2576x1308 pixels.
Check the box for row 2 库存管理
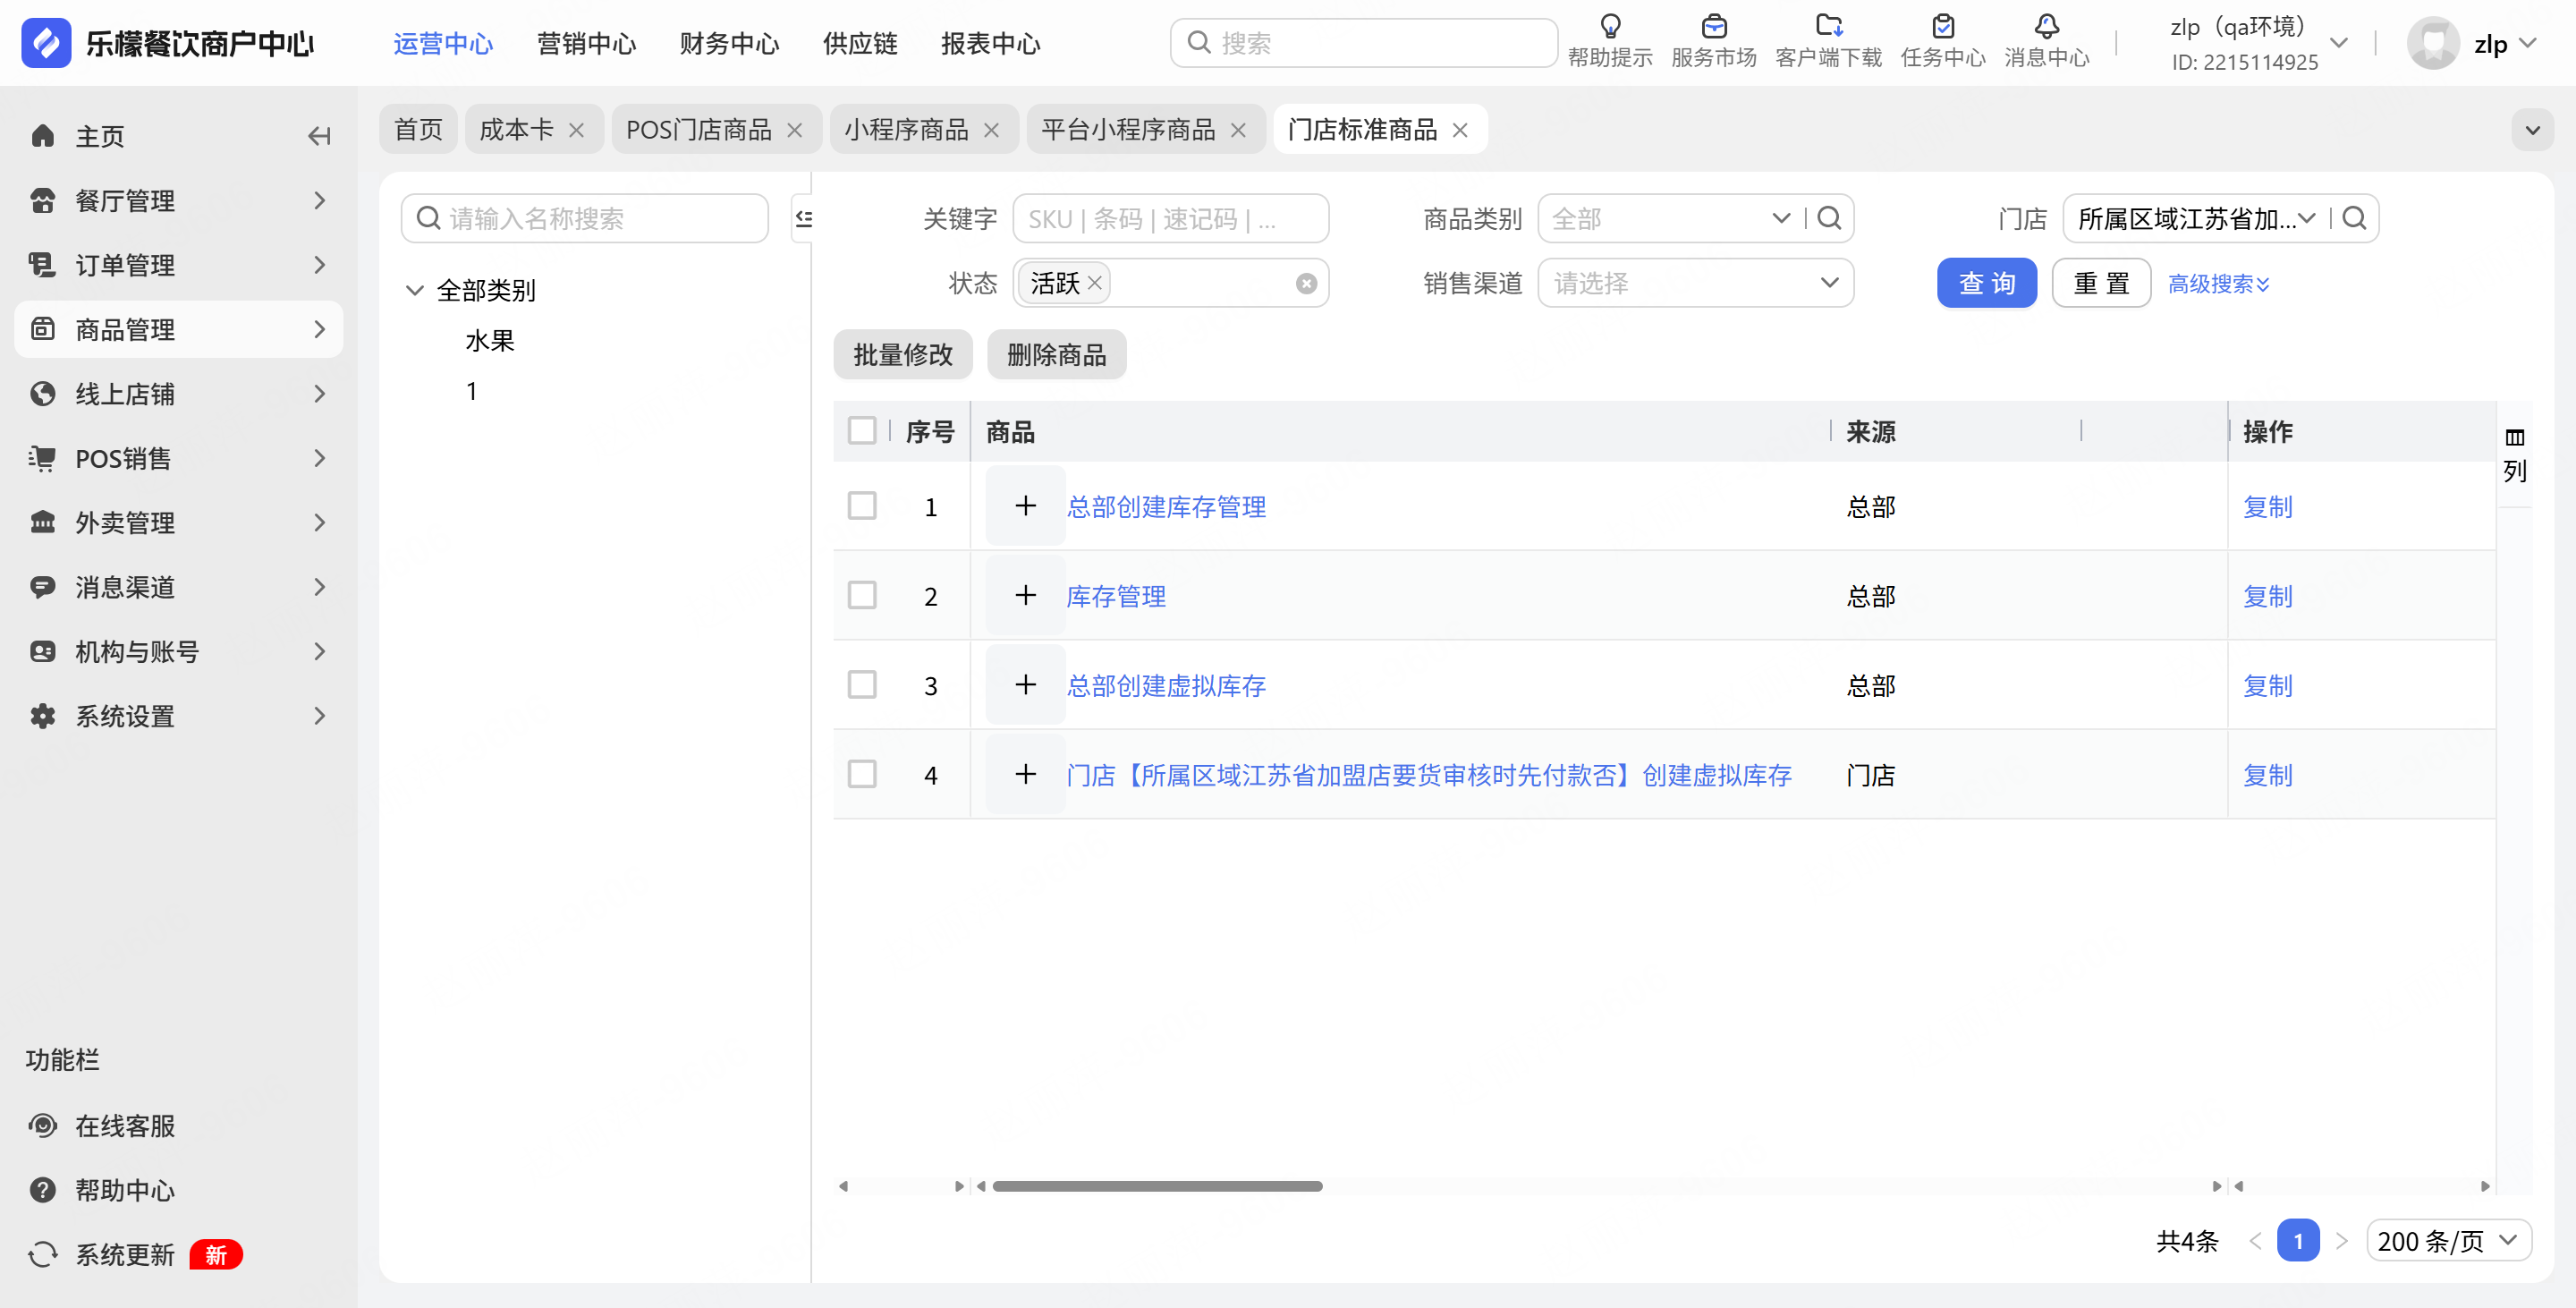[x=861, y=596]
